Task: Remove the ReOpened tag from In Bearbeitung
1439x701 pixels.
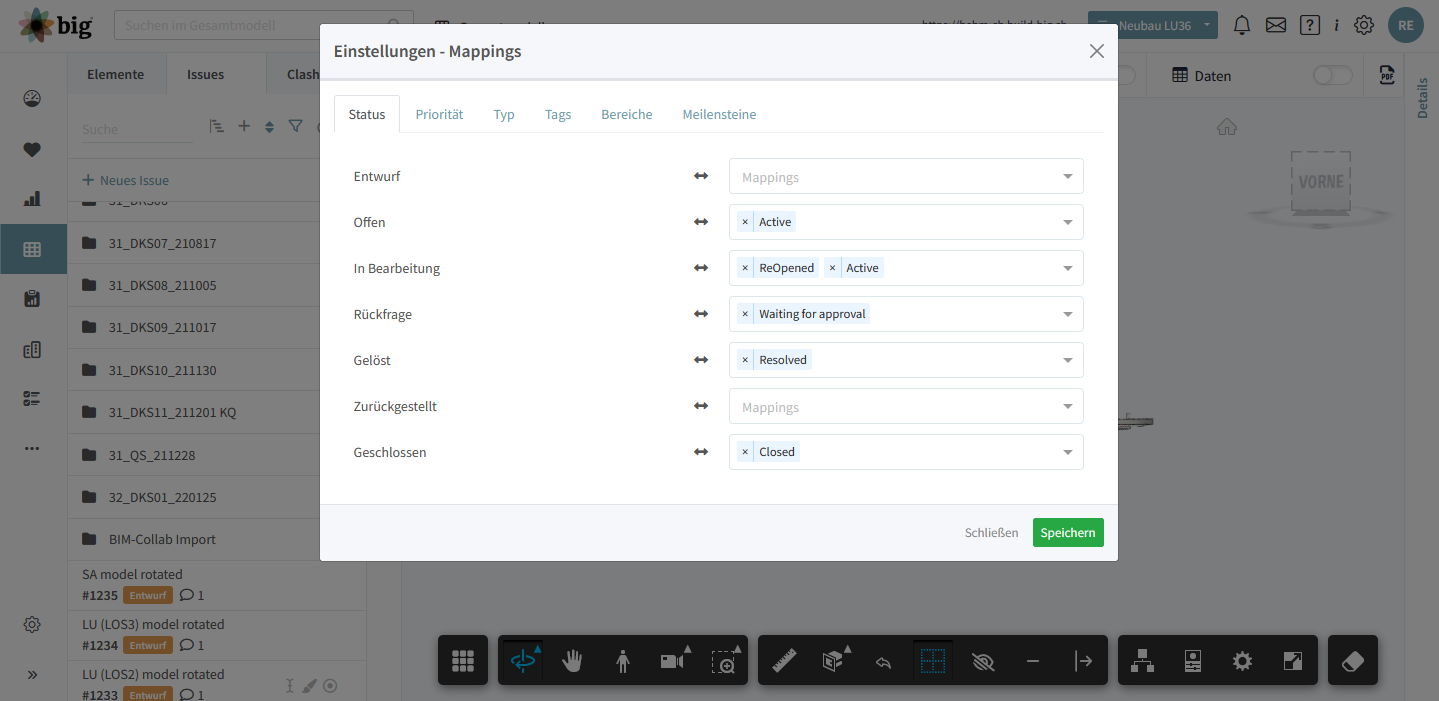Action: 745,268
